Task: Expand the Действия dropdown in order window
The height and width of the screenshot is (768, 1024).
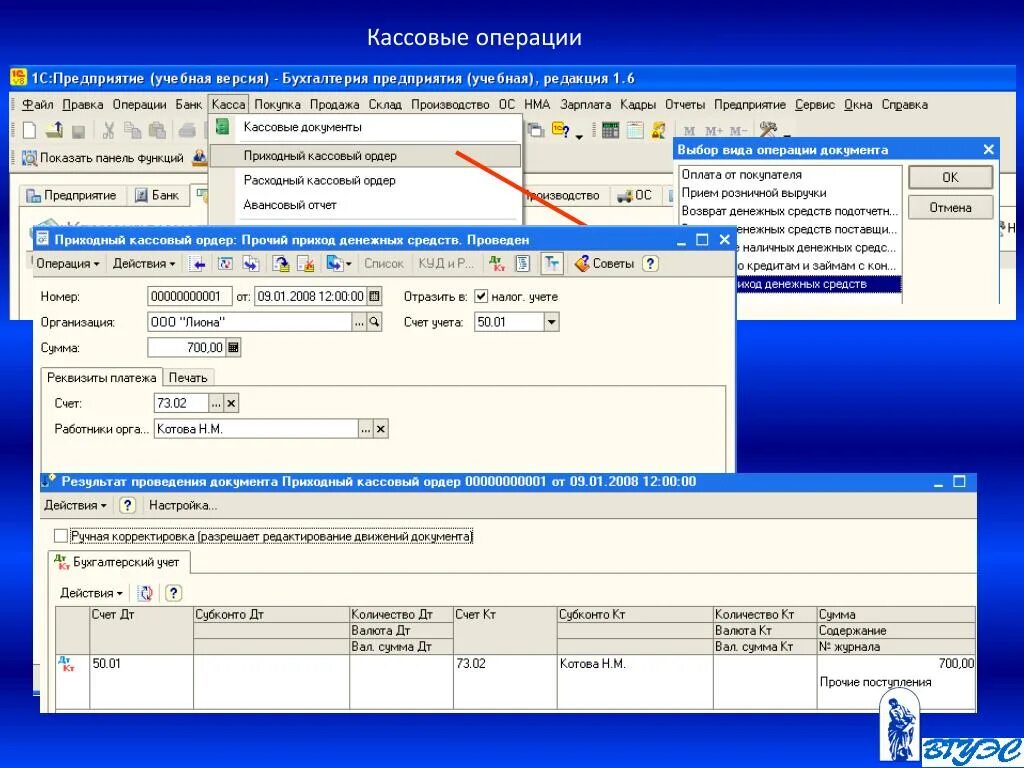Action: click(144, 264)
